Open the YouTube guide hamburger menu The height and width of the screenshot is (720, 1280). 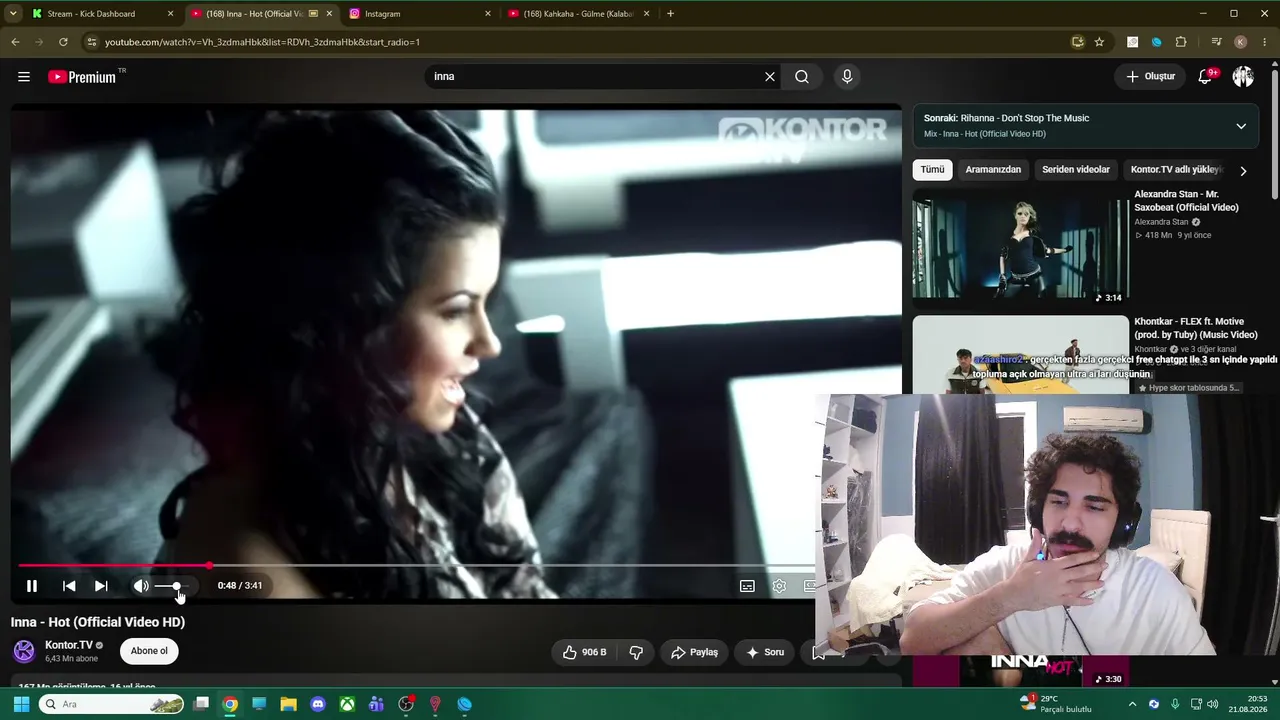click(x=24, y=77)
